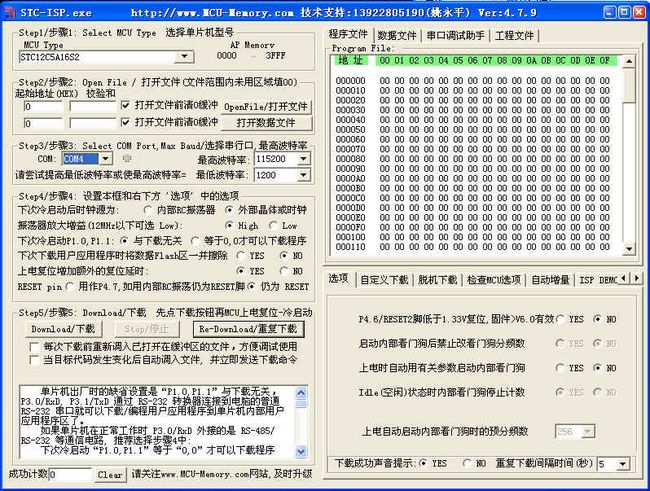Choose NO for erasing data Flash区
Viewport: 650px width, 491px height.
click(x=284, y=255)
